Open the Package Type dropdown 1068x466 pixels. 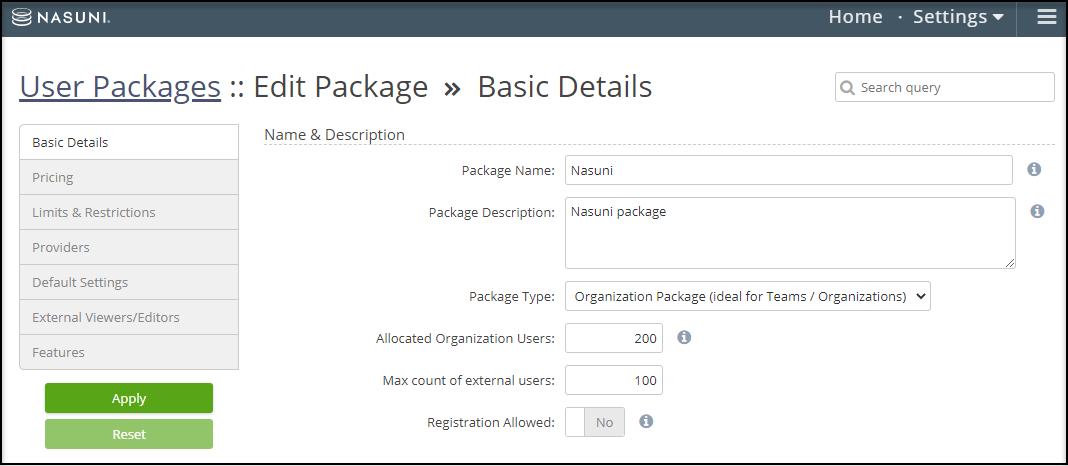747,296
